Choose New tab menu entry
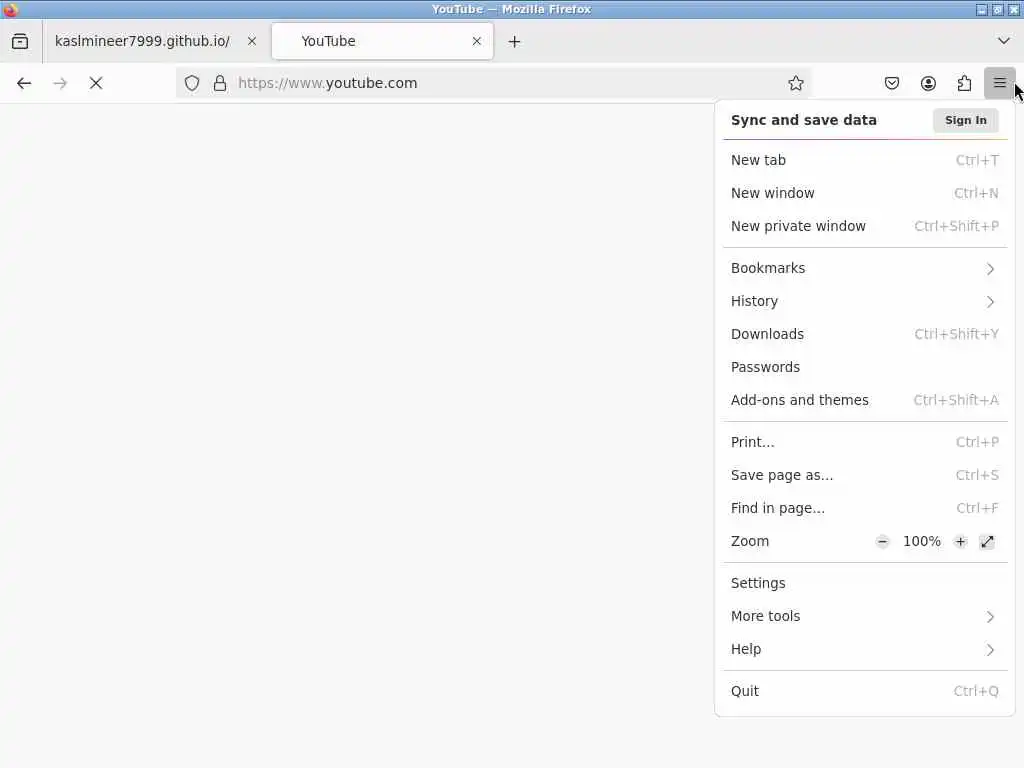The image size is (1024, 768). (865, 160)
